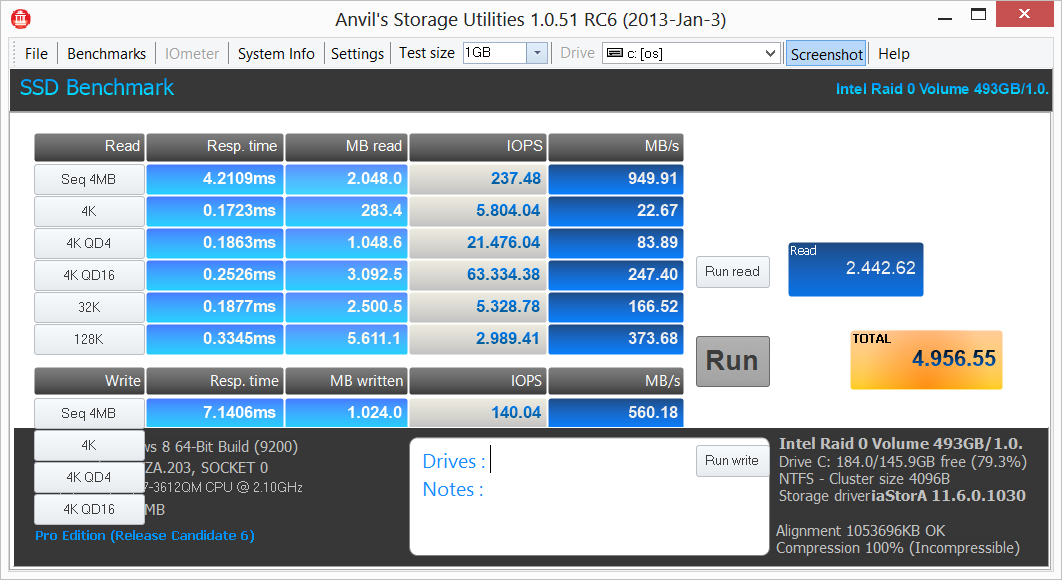Open the System Info menu
Viewport: 1062px width, 580px height.
point(276,54)
